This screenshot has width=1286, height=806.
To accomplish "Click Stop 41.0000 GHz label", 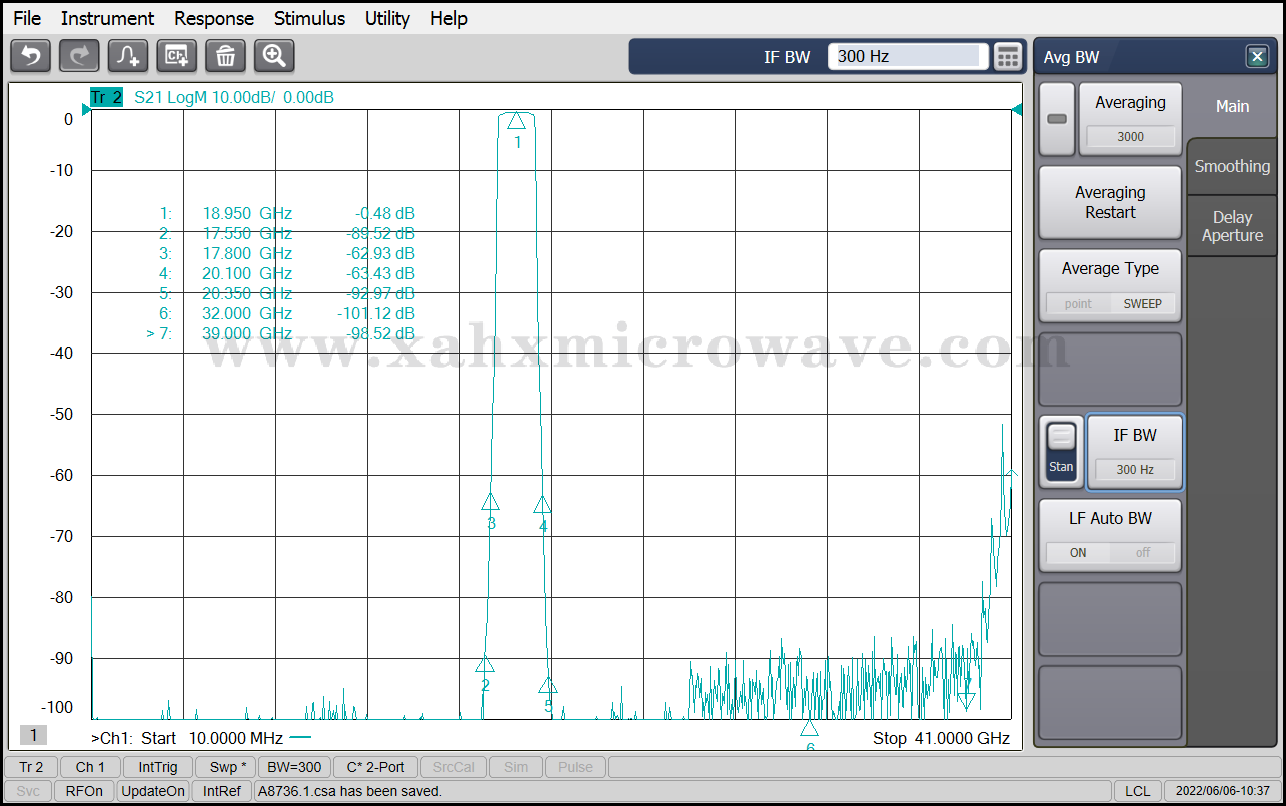I will 941,738.
